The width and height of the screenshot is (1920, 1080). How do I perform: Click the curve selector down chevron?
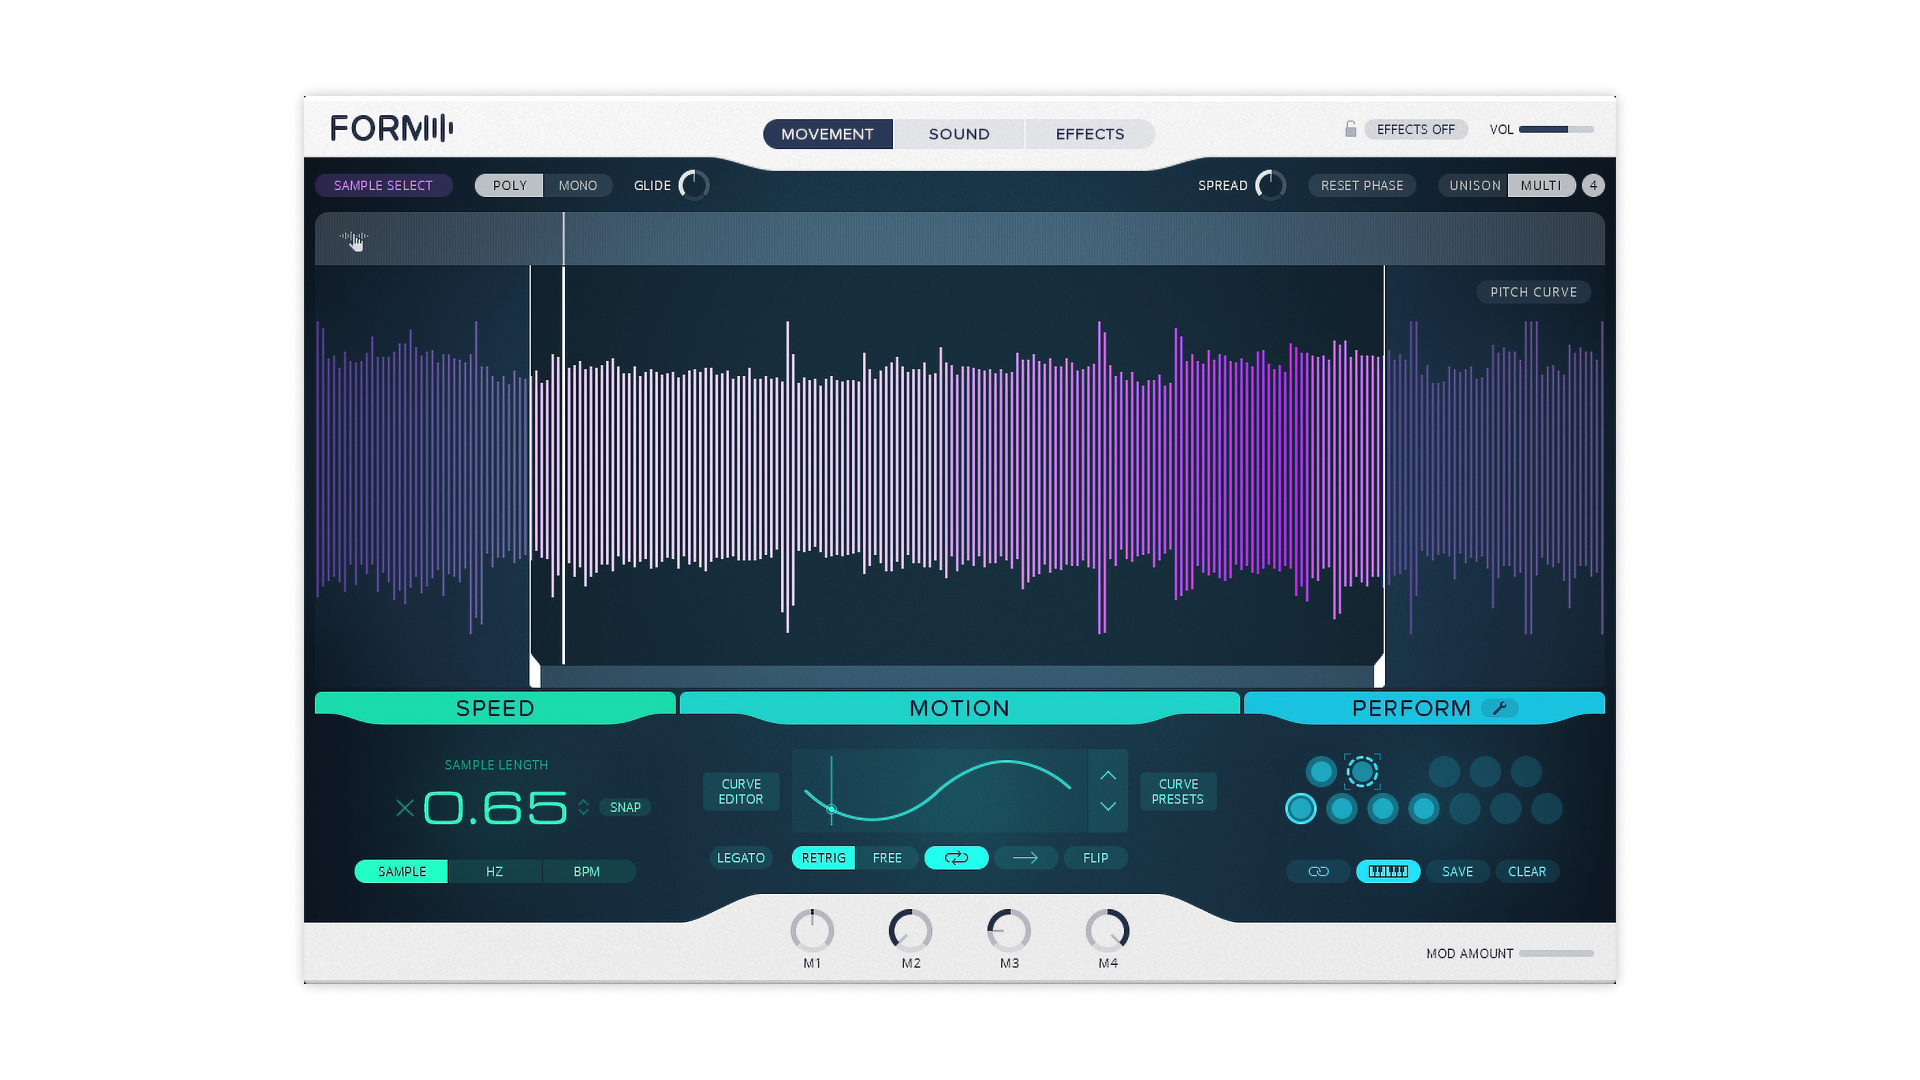pyautogui.click(x=1108, y=806)
